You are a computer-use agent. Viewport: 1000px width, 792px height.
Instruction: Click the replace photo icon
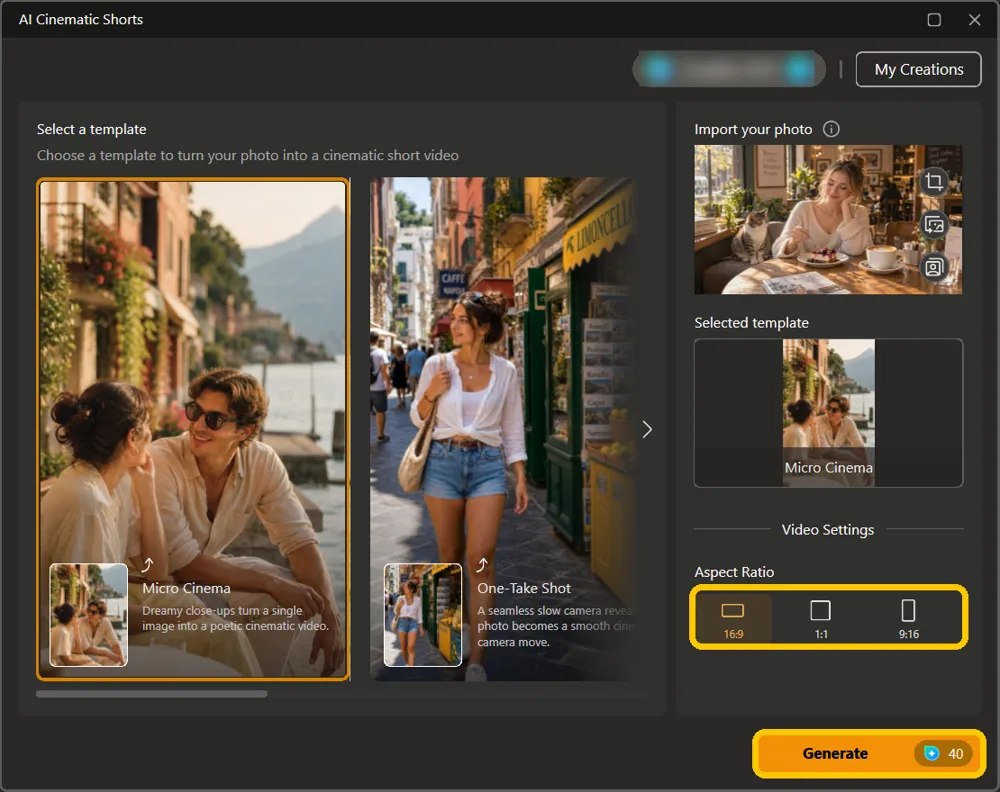coord(934,224)
